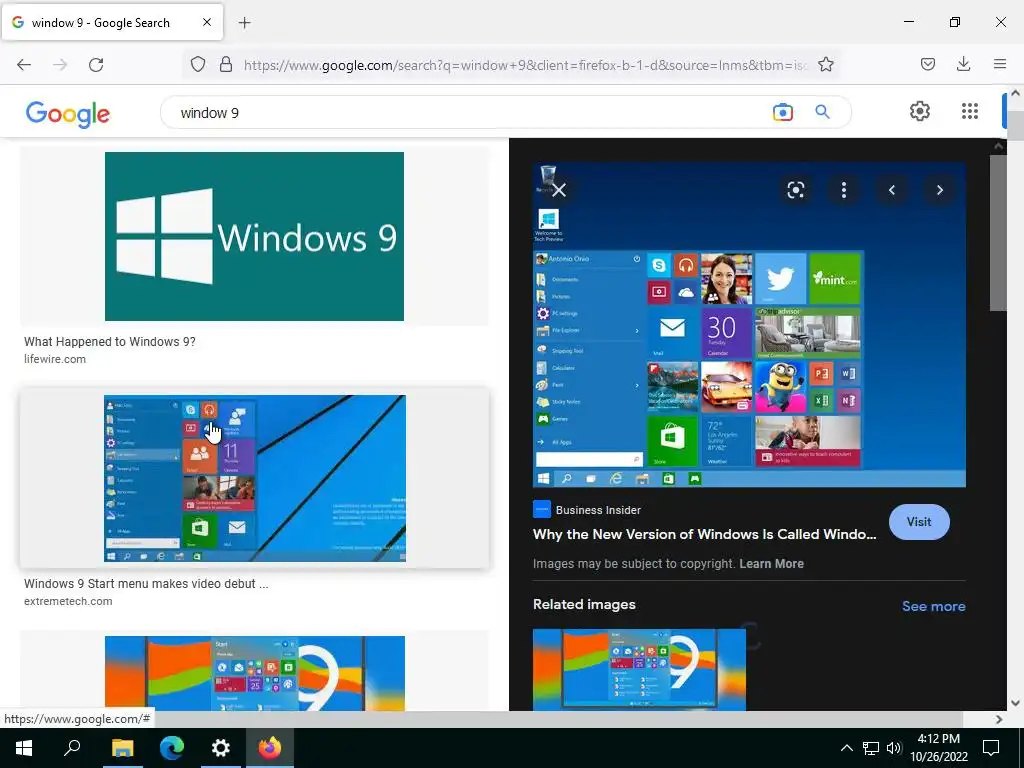The image size is (1024, 768).
Task: Reload the page with the refresh icon
Action: pos(96,65)
